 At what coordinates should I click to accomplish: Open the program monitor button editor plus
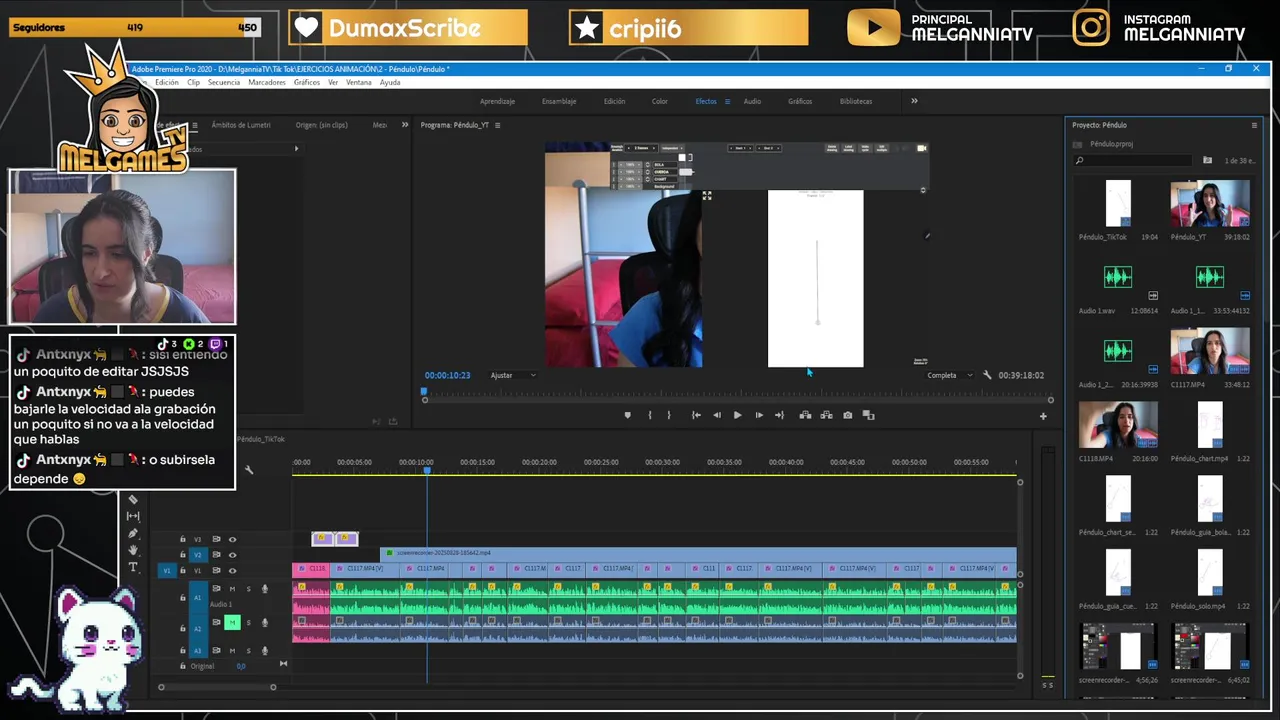pos(1043,416)
